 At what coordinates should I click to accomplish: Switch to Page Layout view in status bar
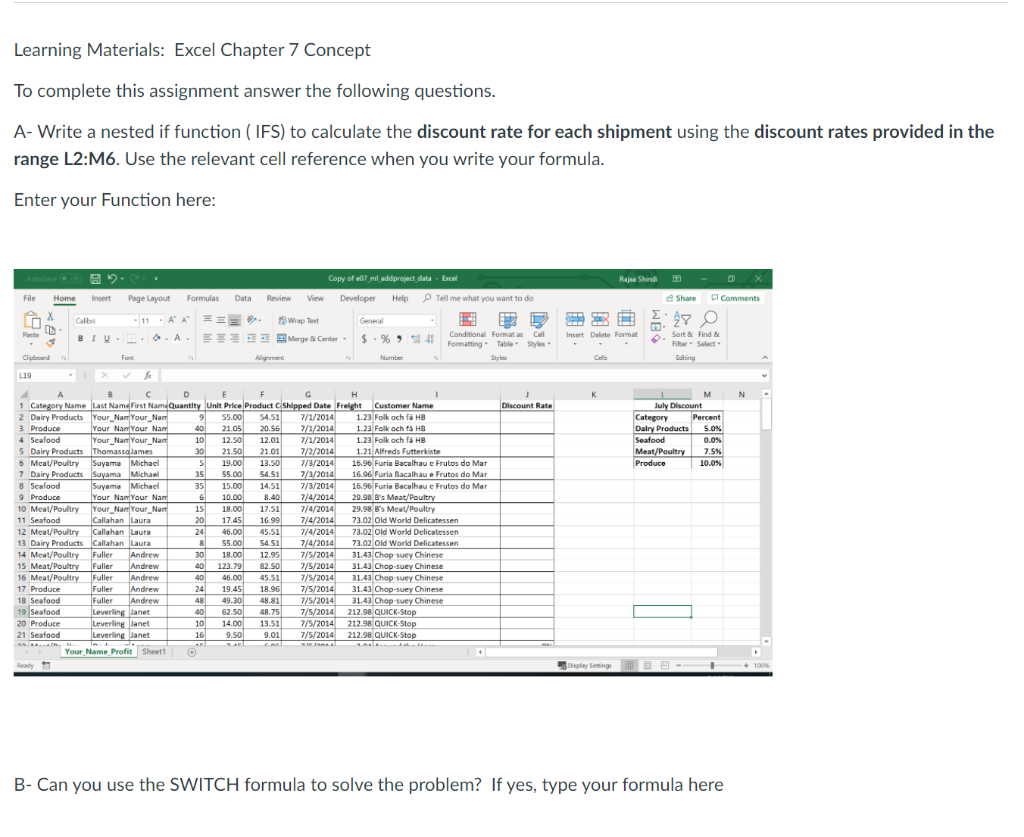647,665
